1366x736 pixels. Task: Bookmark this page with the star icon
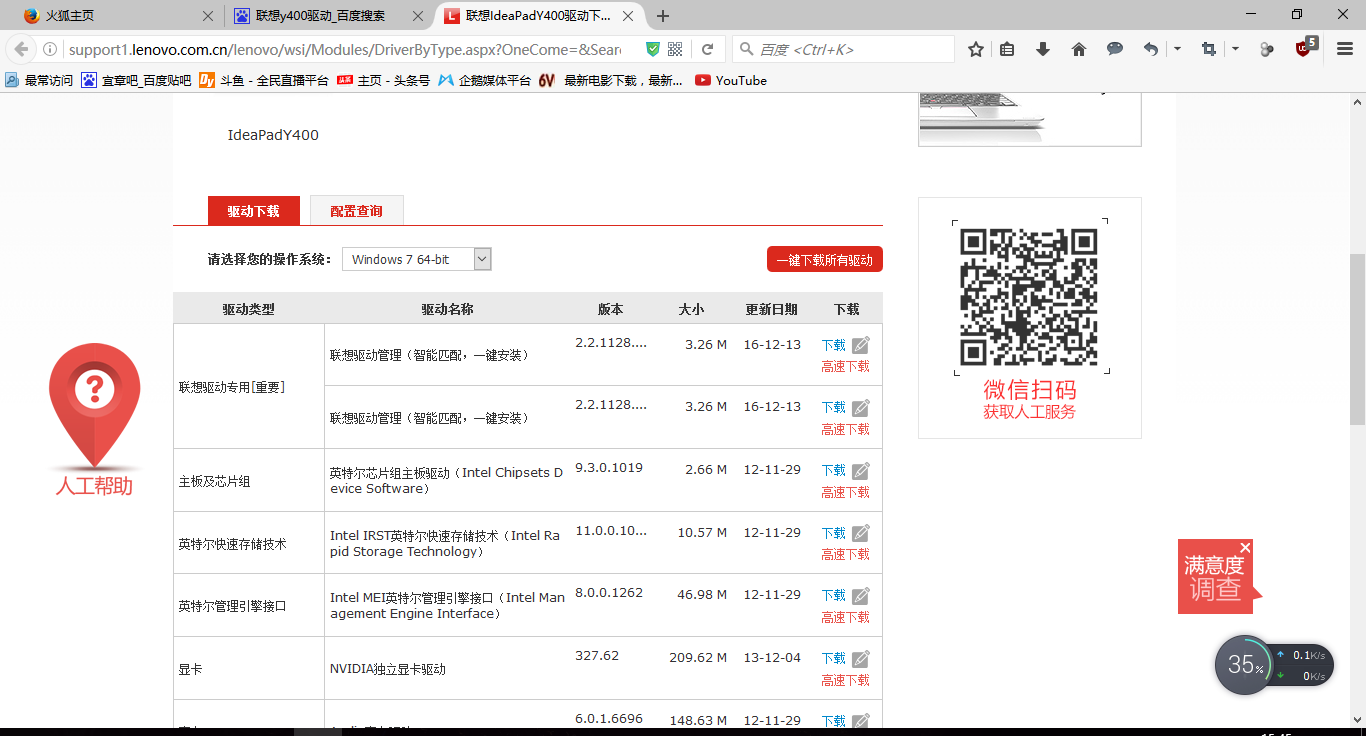pyautogui.click(x=975, y=47)
